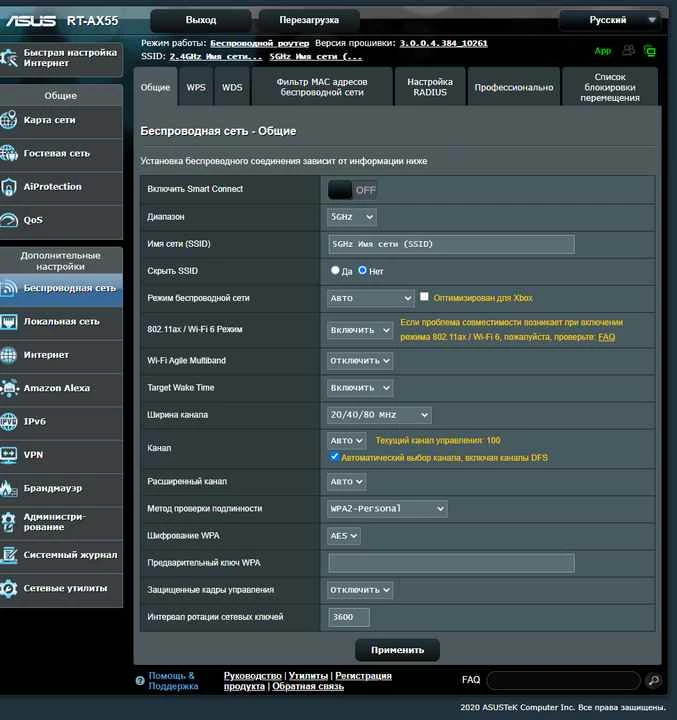Open Шифрование WPA AES dropdown
The height and width of the screenshot is (720, 677).
(344, 536)
